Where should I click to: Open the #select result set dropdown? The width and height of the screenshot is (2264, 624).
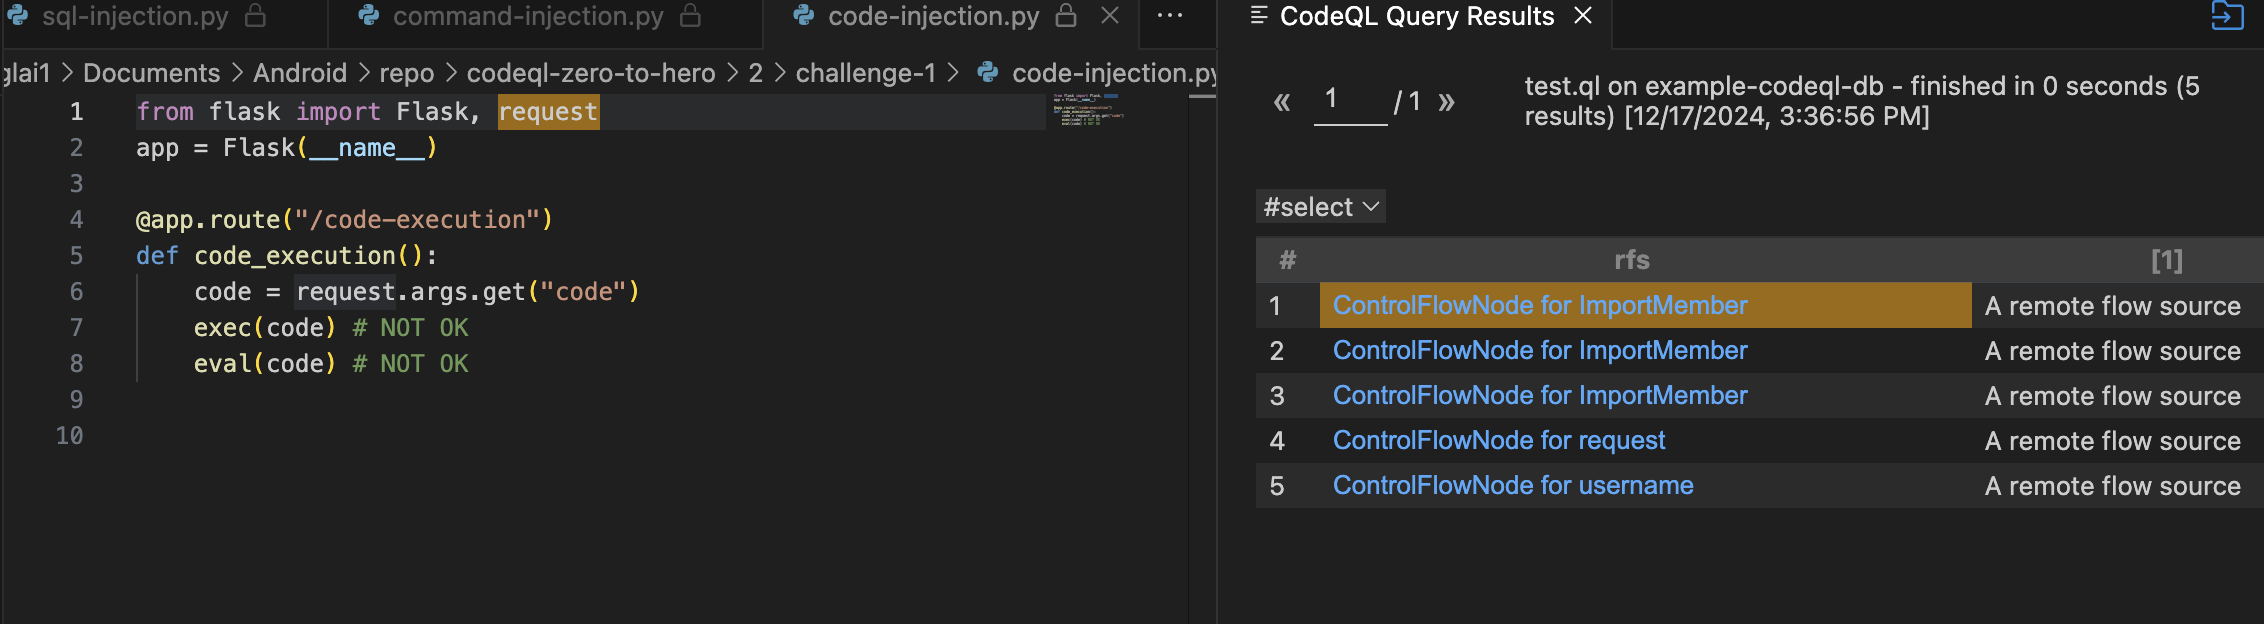1321,207
